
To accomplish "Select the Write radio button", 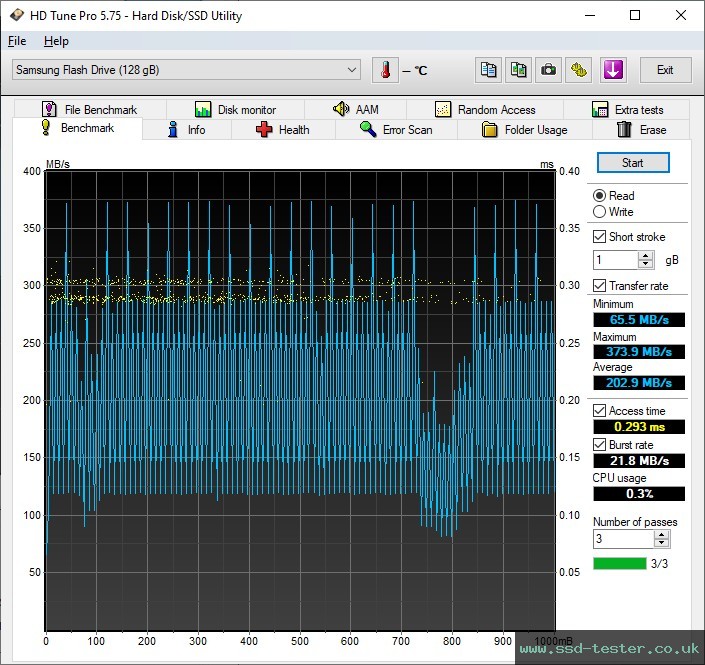I will pos(599,212).
